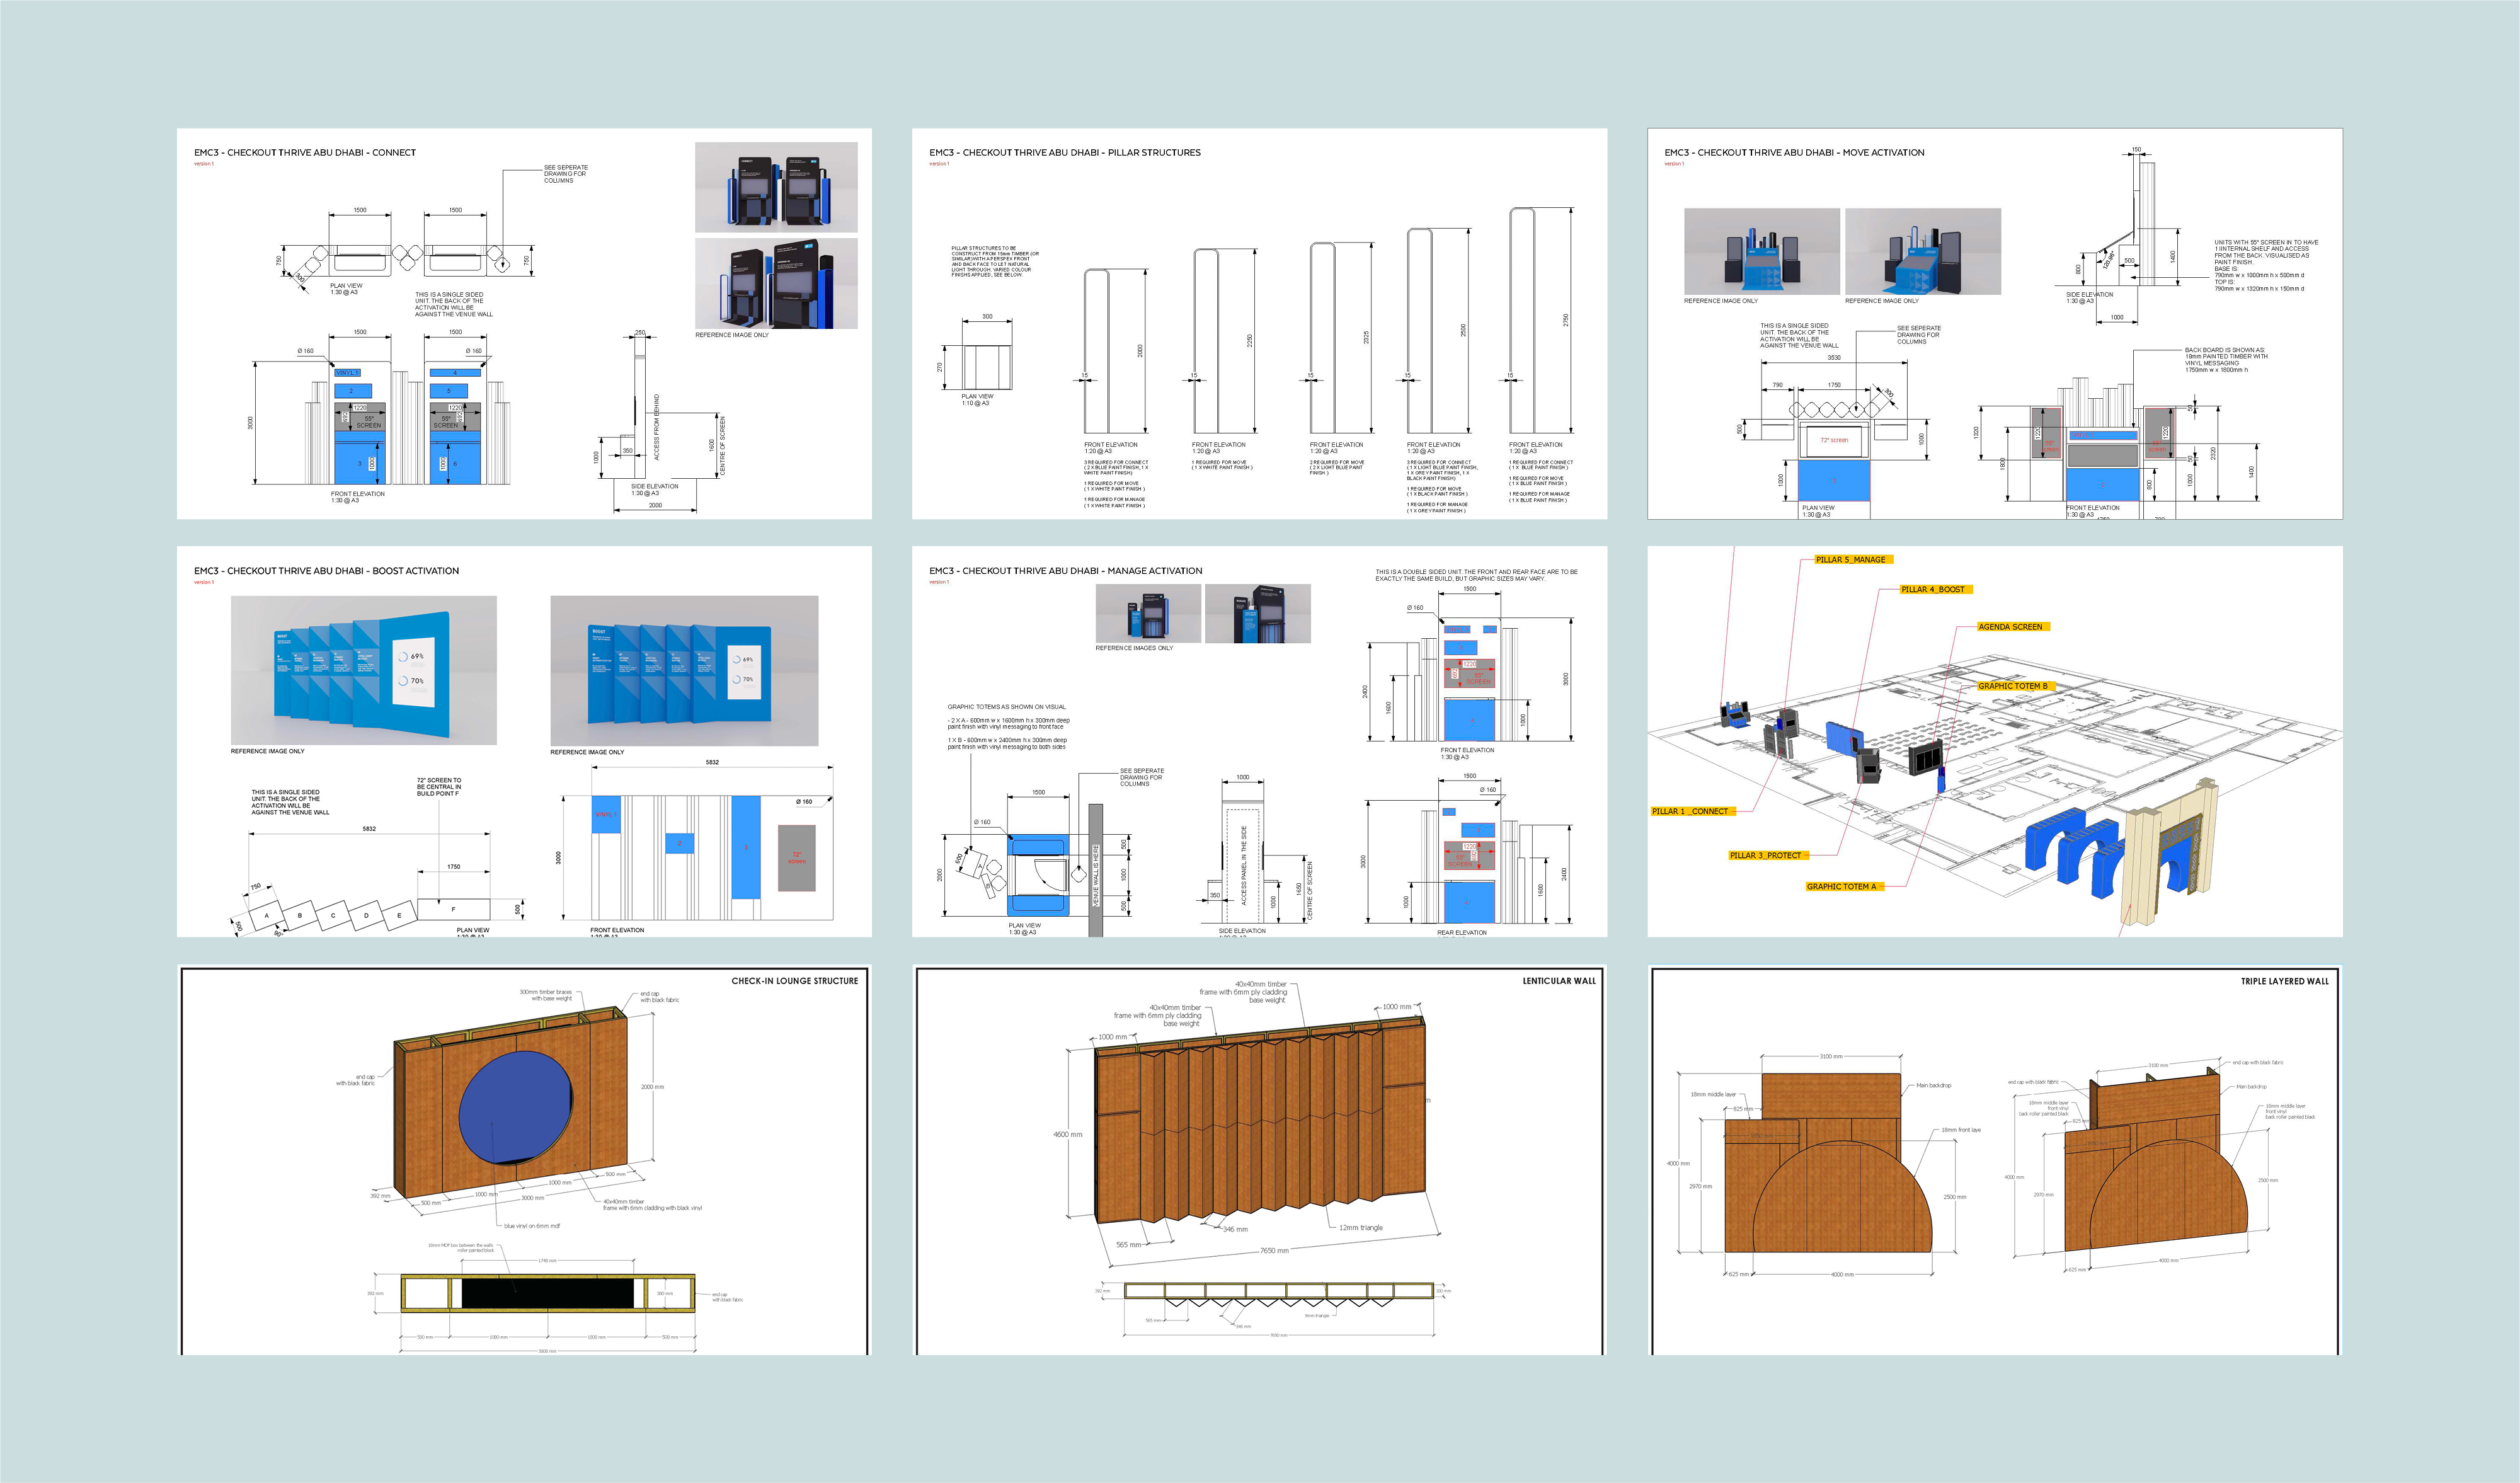This screenshot has height=1483, width=2520.
Task: Select 'GRAPHIC TOTEMS AS SHOWN ON VISUAL' text
Action: coord(1006,707)
